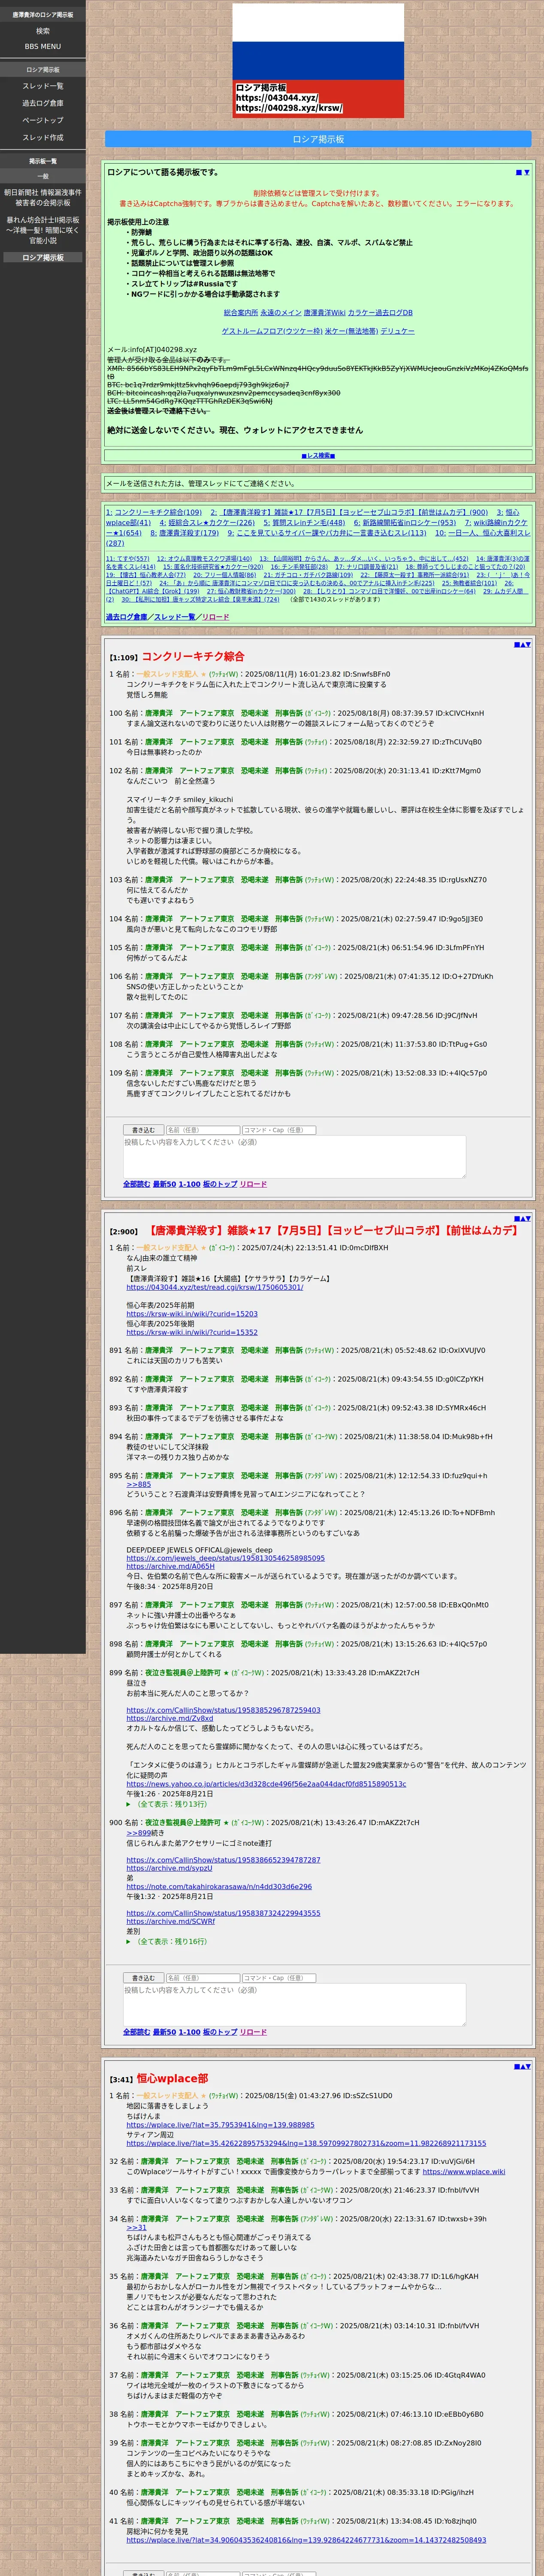This screenshot has width=544, height=2576.
Task: Click the ▲ icon on コンクリーキチク総合 thread header
Action: (522, 644)
